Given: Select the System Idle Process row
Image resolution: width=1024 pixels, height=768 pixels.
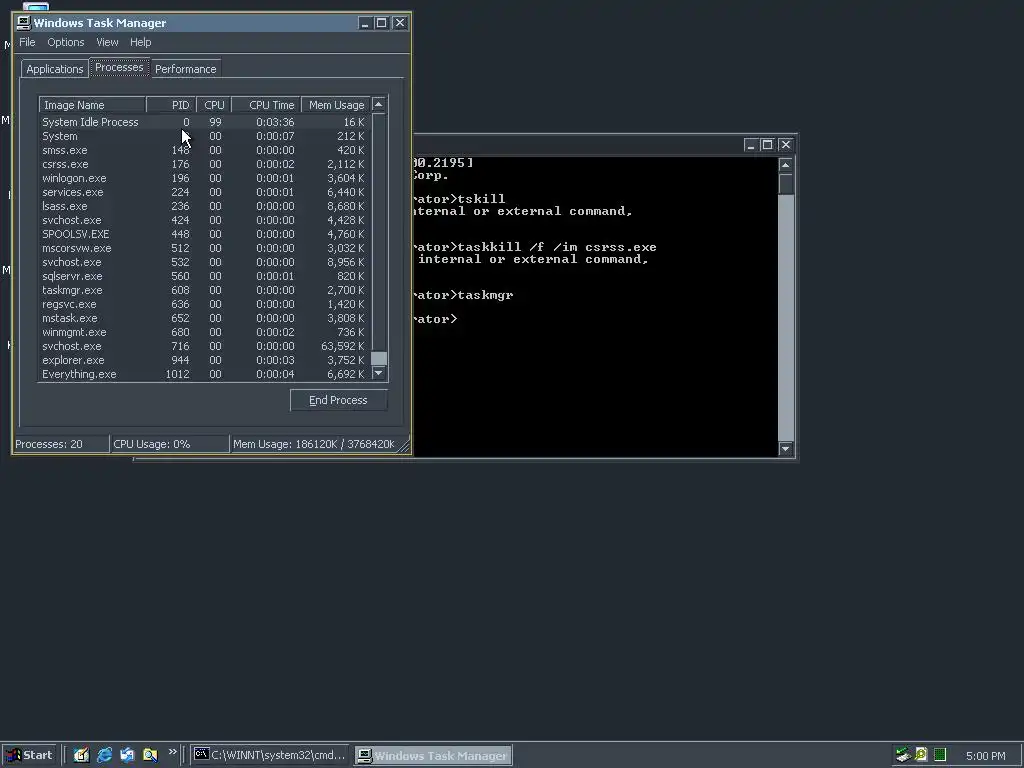Looking at the screenshot, I should pos(204,122).
